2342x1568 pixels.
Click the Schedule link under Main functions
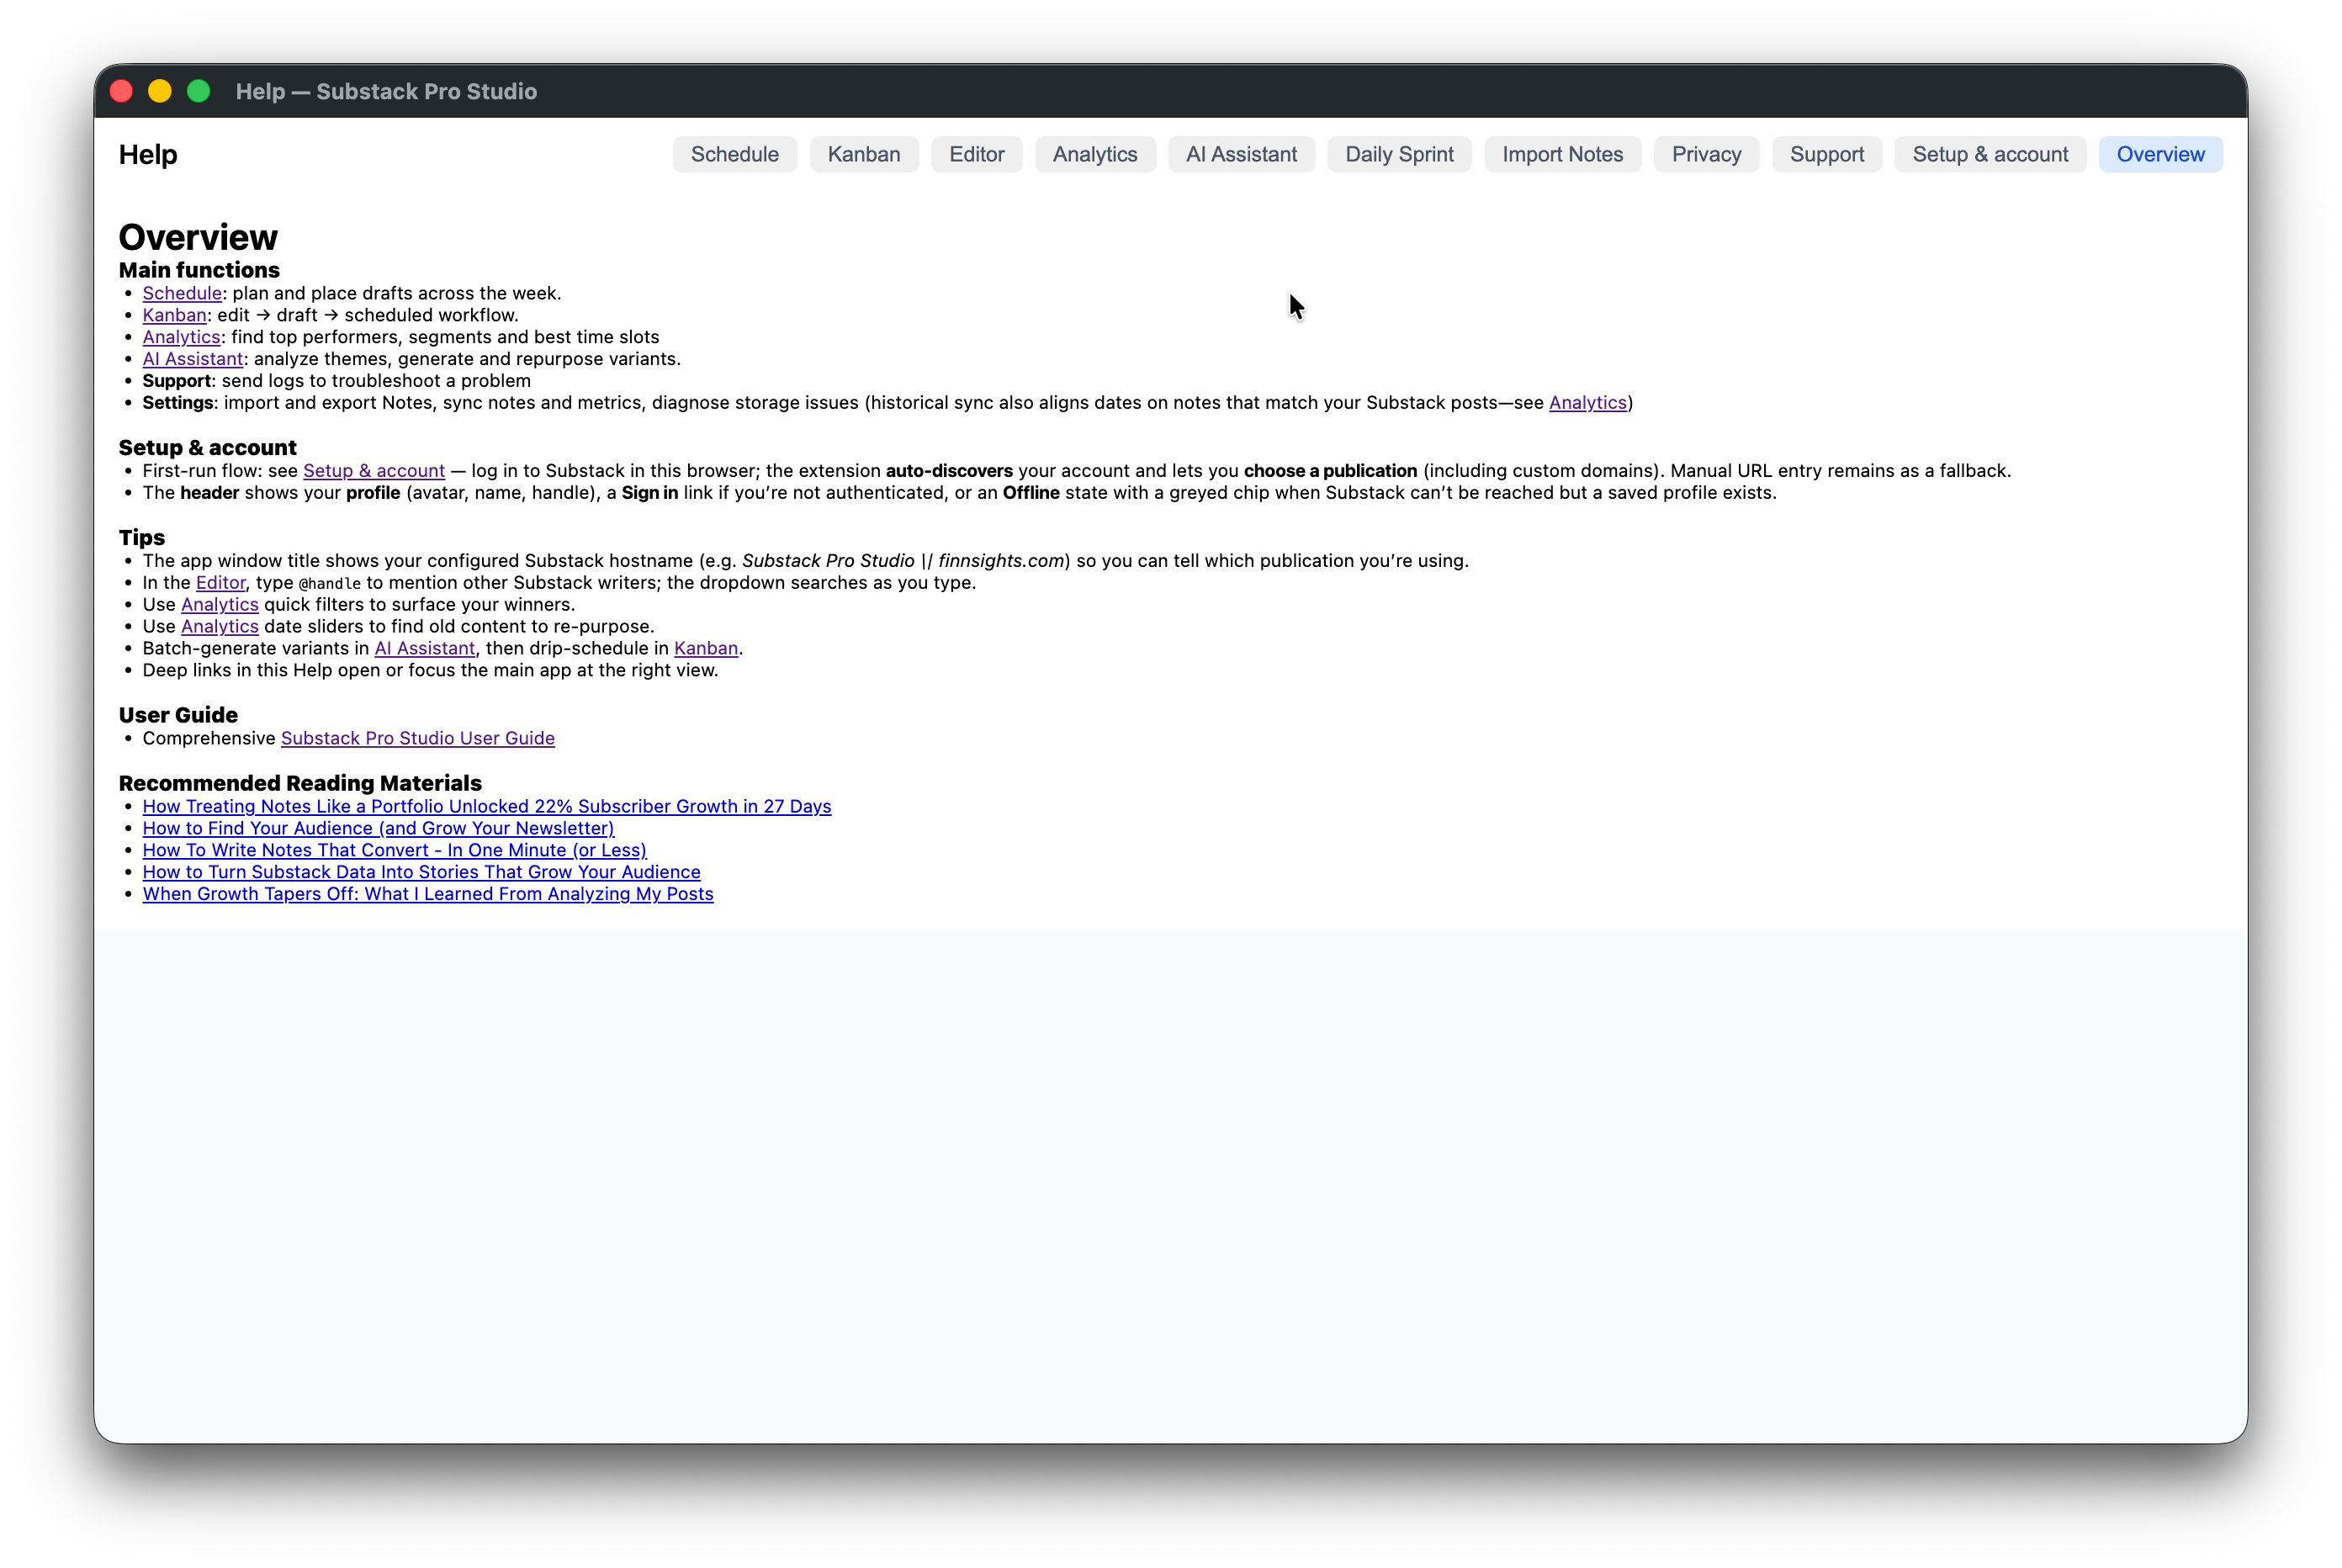(182, 293)
